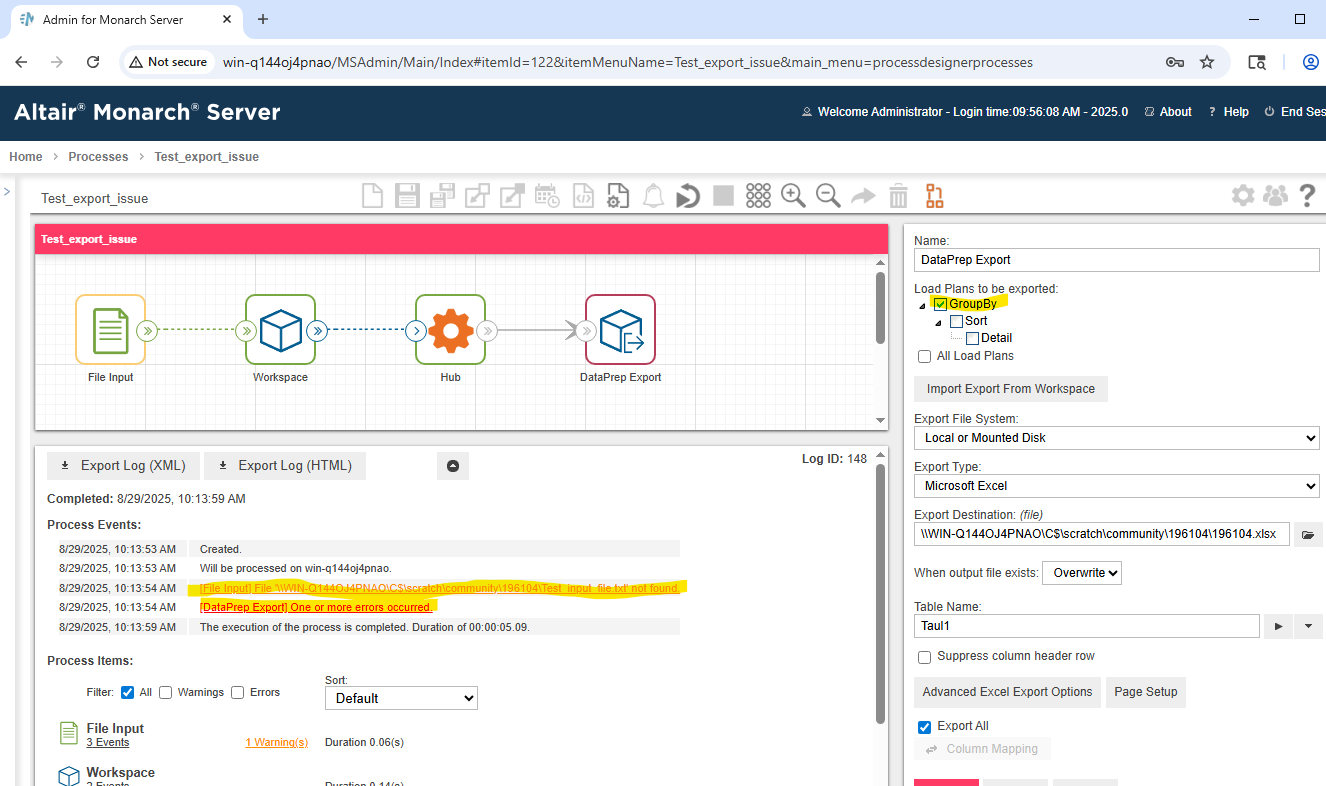Viewport: 1326px width, 786px height.
Task: Click Export Log (XML) button
Action: pyautogui.click(x=123, y=466)
